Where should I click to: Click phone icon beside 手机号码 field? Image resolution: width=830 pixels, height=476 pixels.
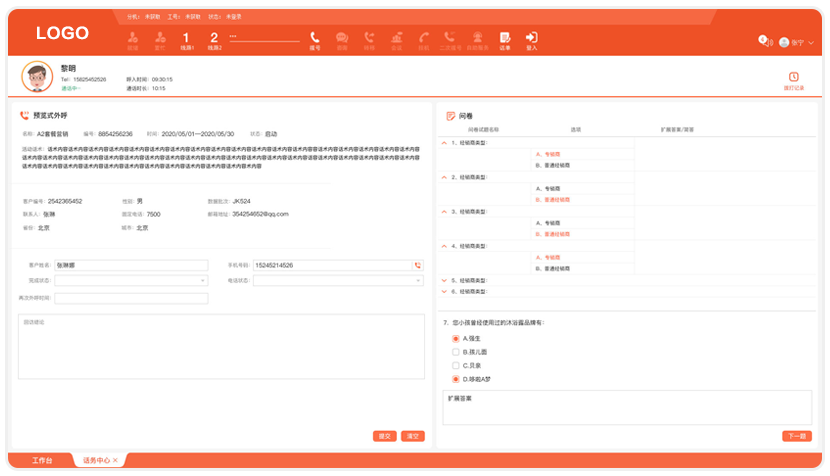418,265
